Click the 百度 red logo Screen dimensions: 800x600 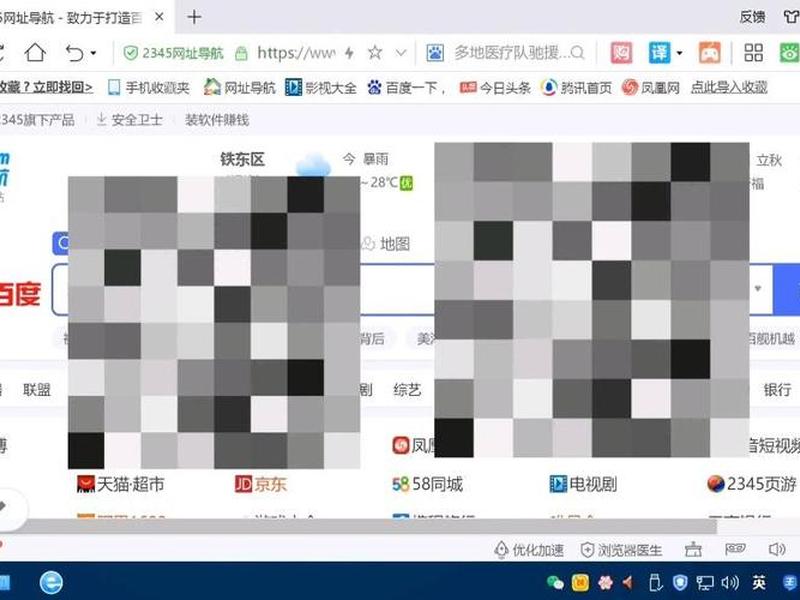19,294
